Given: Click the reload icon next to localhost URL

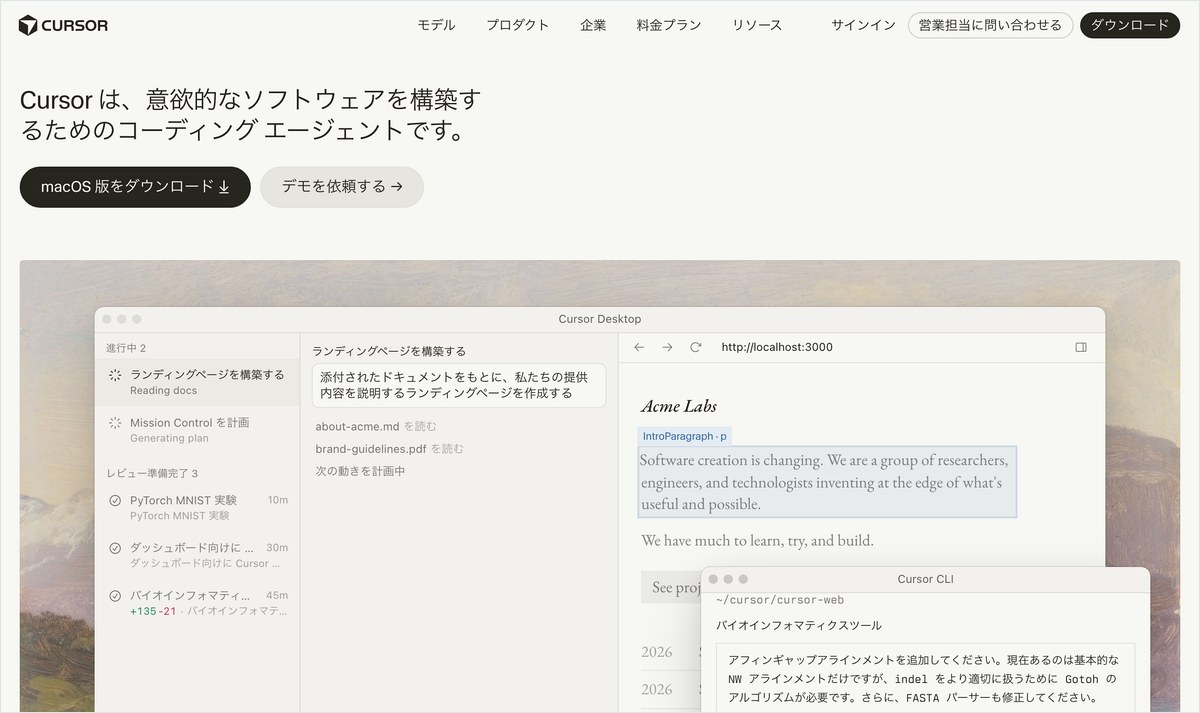Looking at the screenshot, I should [x=695, y=347].
